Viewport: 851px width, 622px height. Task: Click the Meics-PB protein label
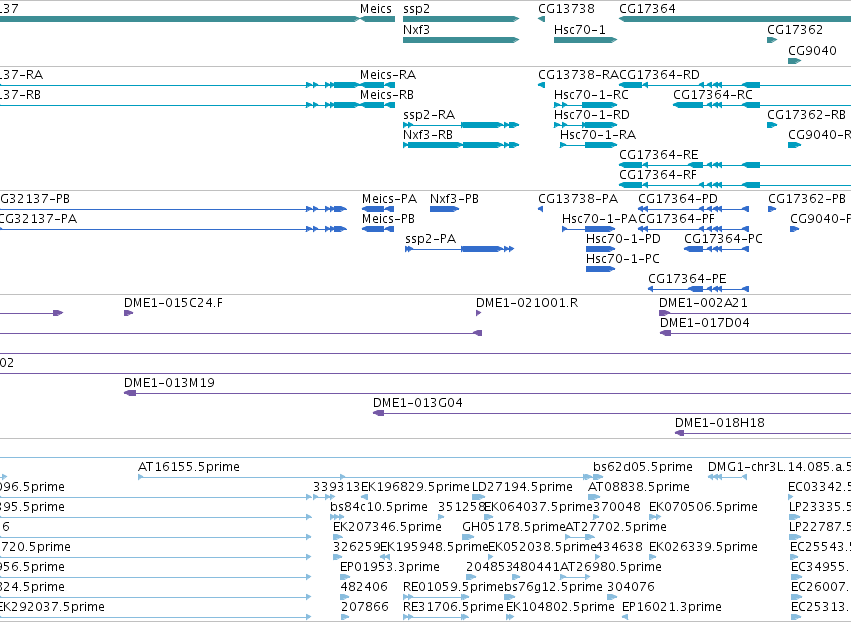click(388, 219)
